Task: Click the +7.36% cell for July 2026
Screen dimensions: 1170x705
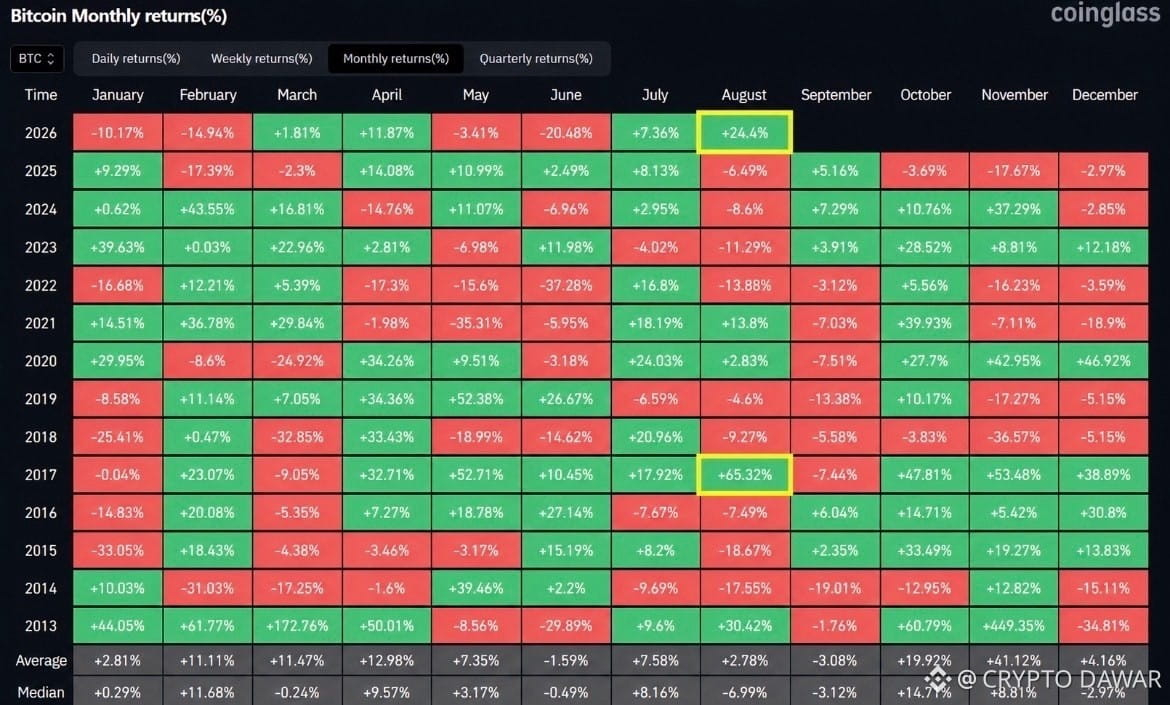Action: [x=655, y=133]
